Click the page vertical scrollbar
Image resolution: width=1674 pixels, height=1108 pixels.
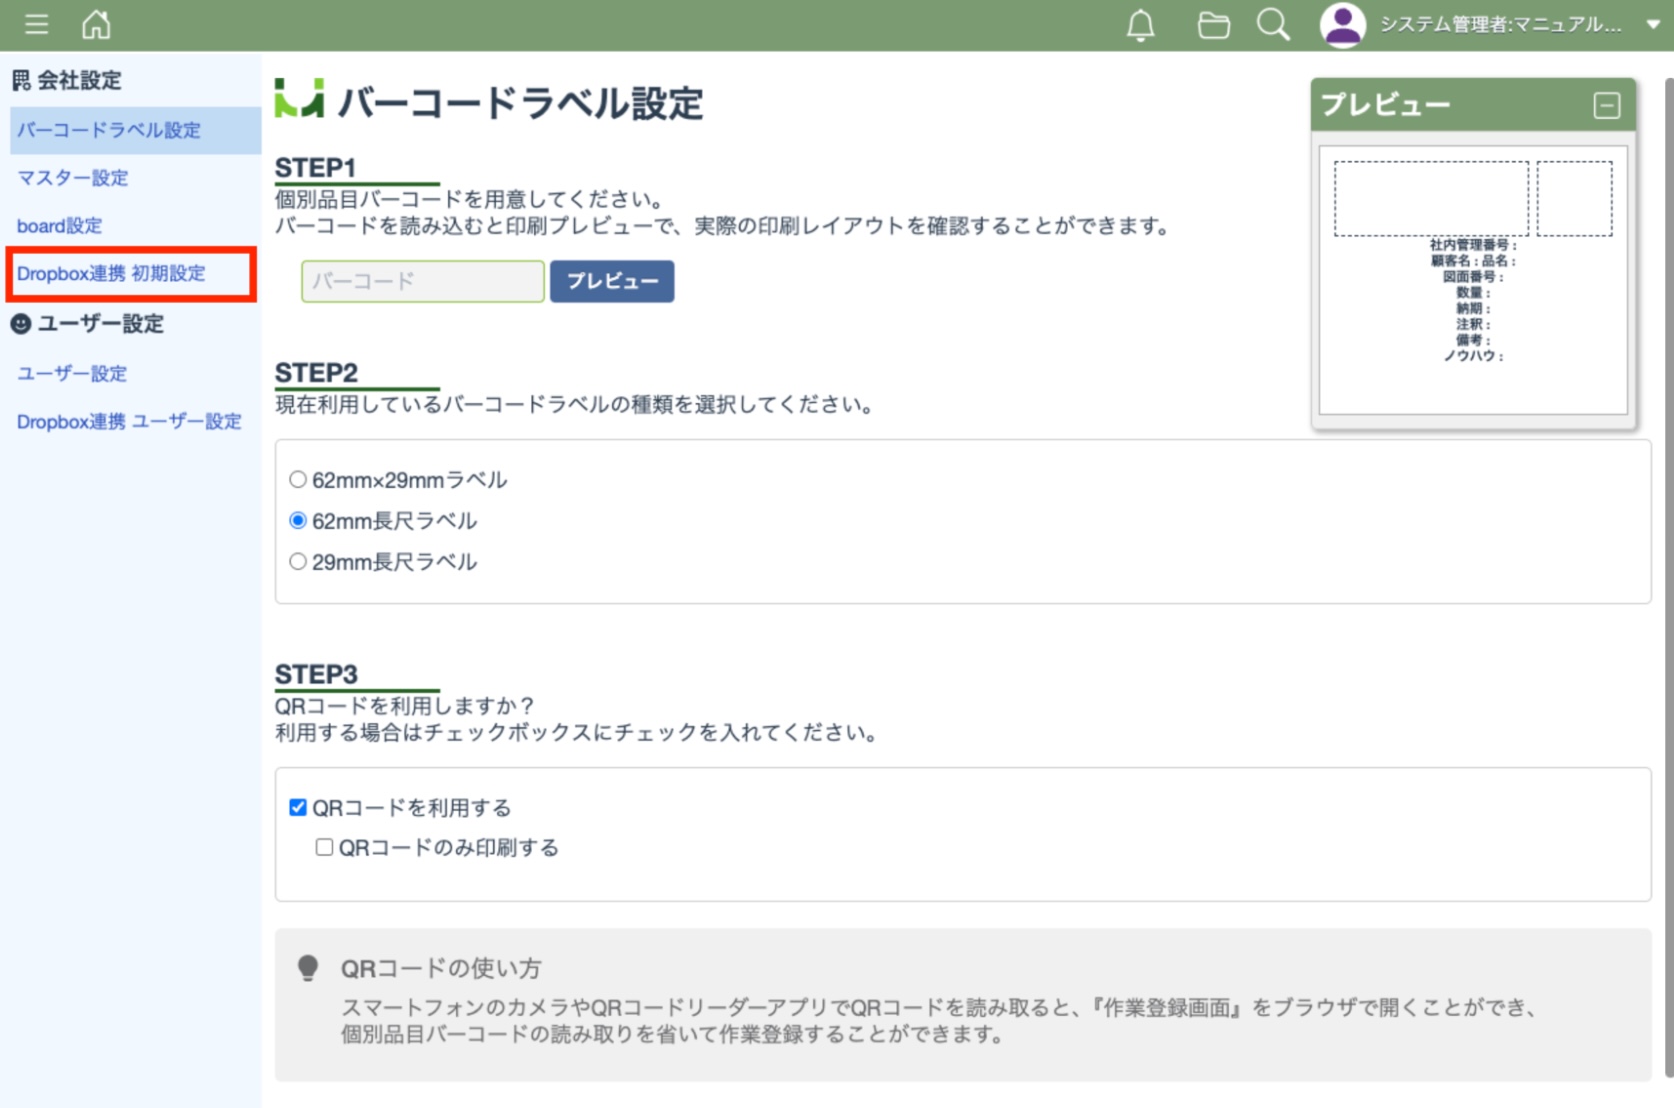[1667, 500]
